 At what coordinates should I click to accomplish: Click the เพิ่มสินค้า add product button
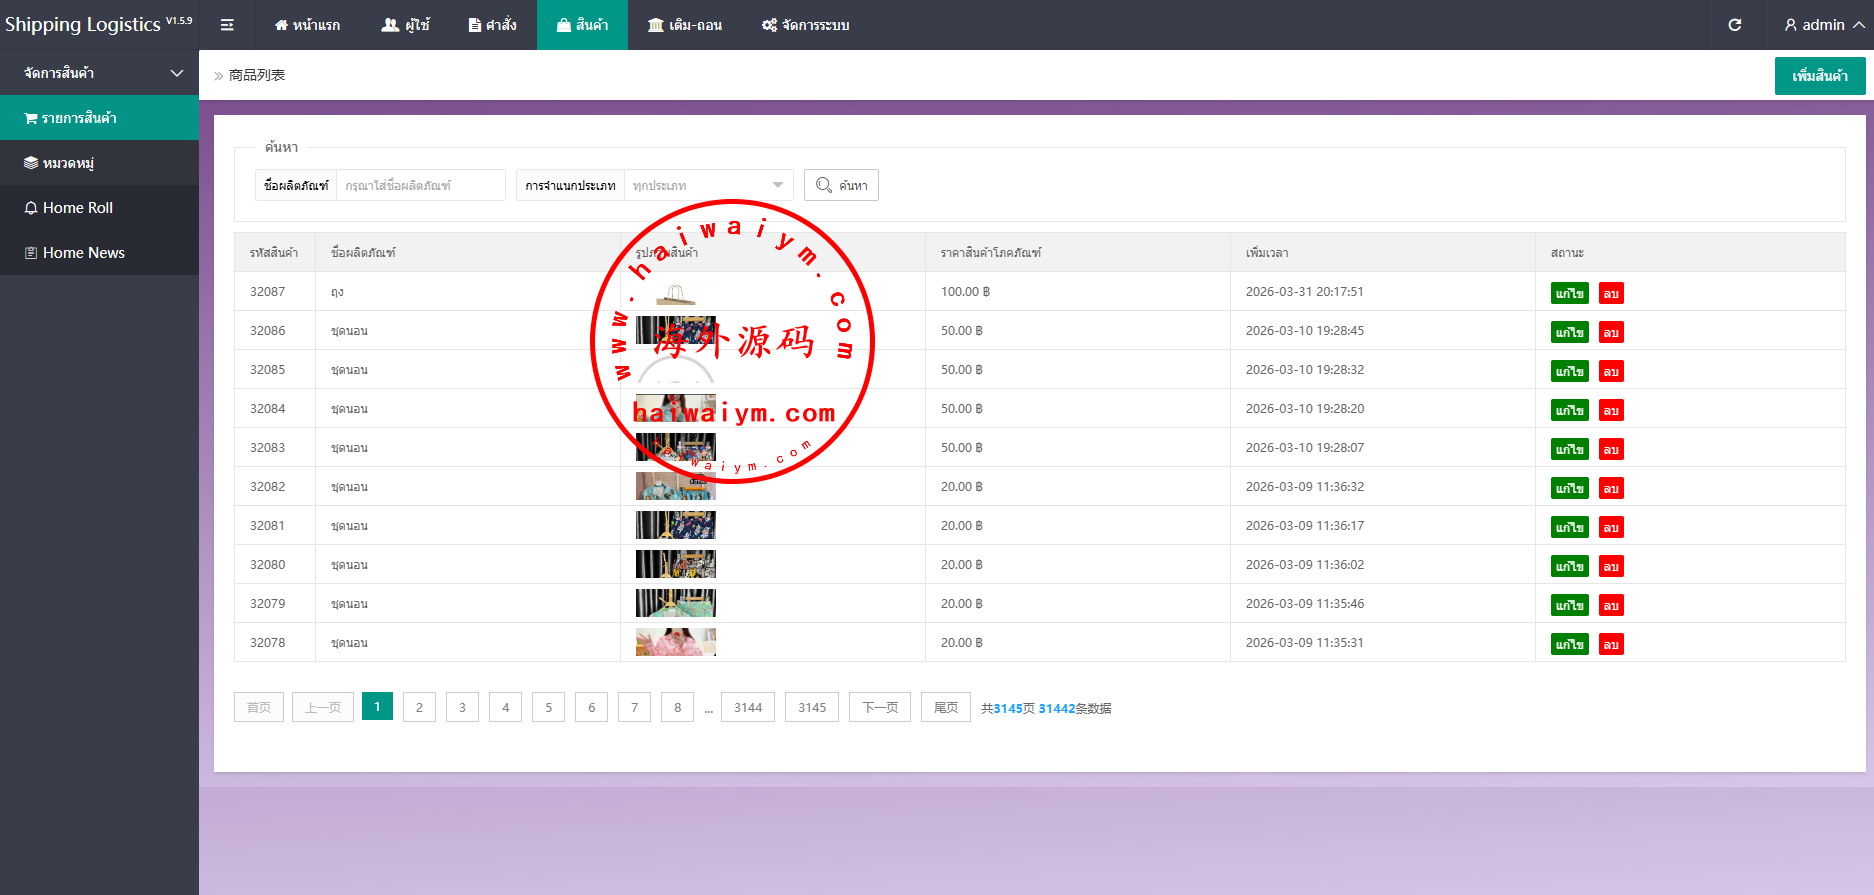(1819, 76)
